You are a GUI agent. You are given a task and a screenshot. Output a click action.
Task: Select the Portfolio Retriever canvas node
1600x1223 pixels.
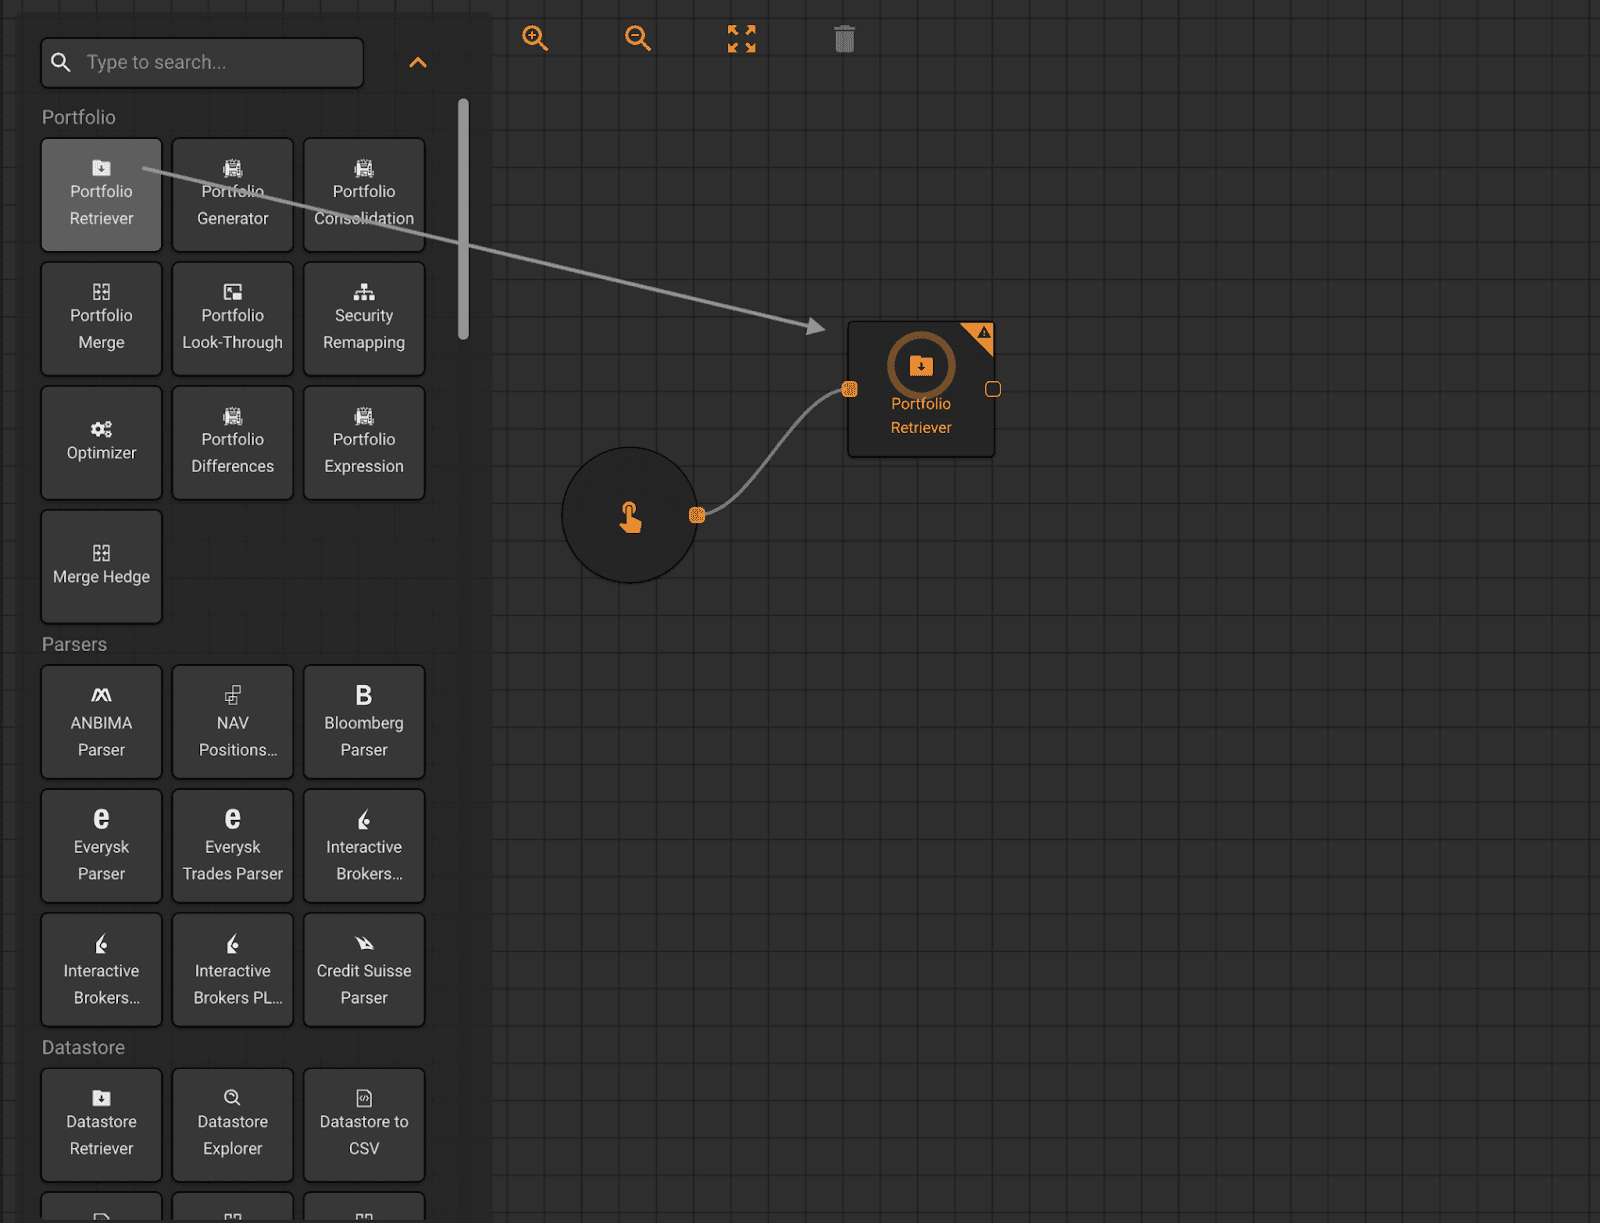pos(921,389)
